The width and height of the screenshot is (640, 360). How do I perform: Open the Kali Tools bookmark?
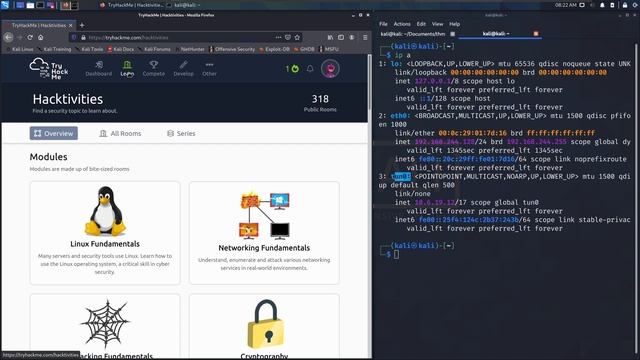coord(89,49)
